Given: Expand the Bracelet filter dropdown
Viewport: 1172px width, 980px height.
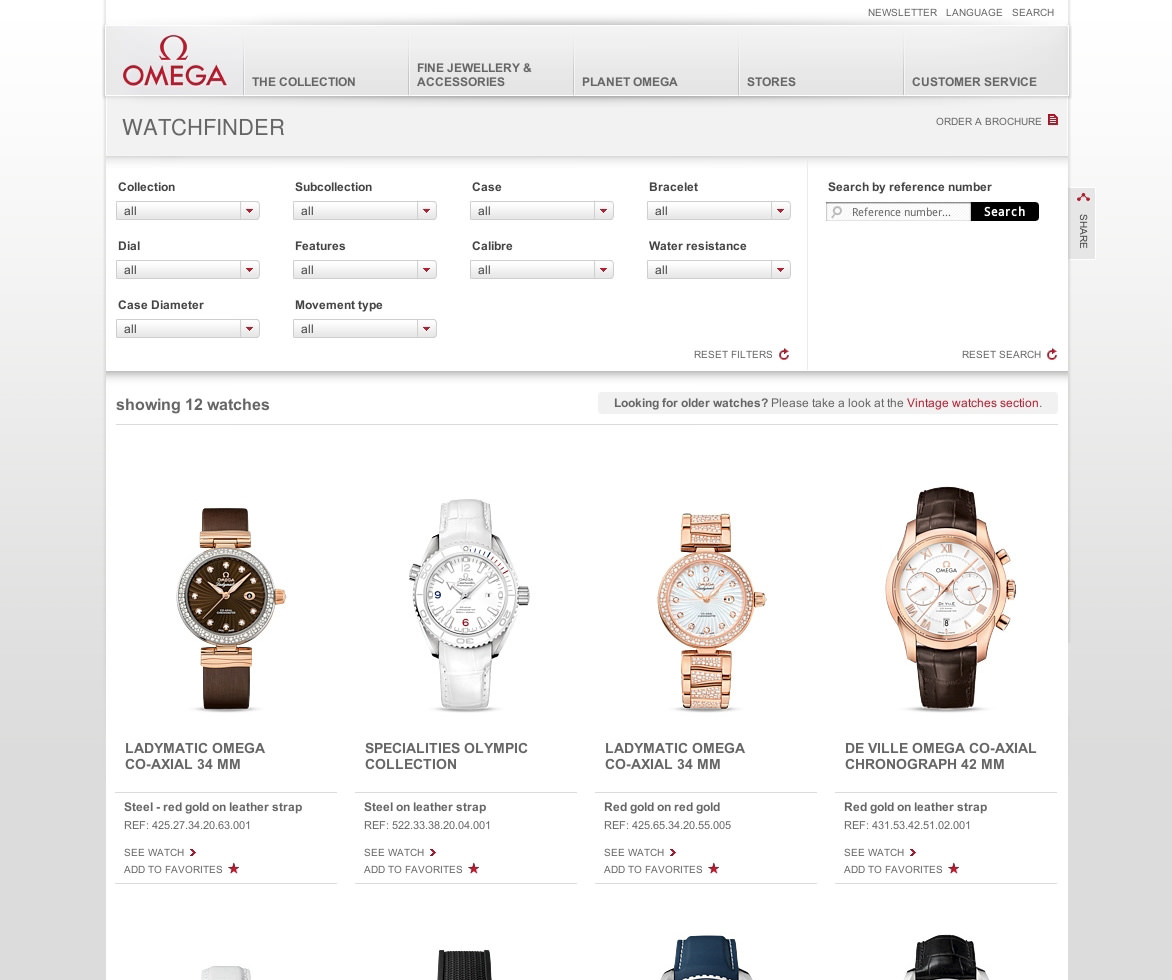Looking at the screenshot, I should 718,211.
